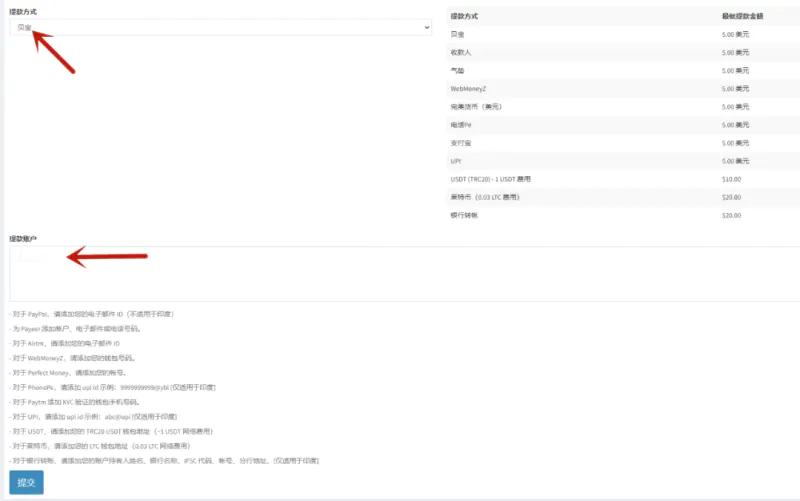800x501 pixels.
Task: Click the $10.00 minimum amount cell
Action: (731, 179)
